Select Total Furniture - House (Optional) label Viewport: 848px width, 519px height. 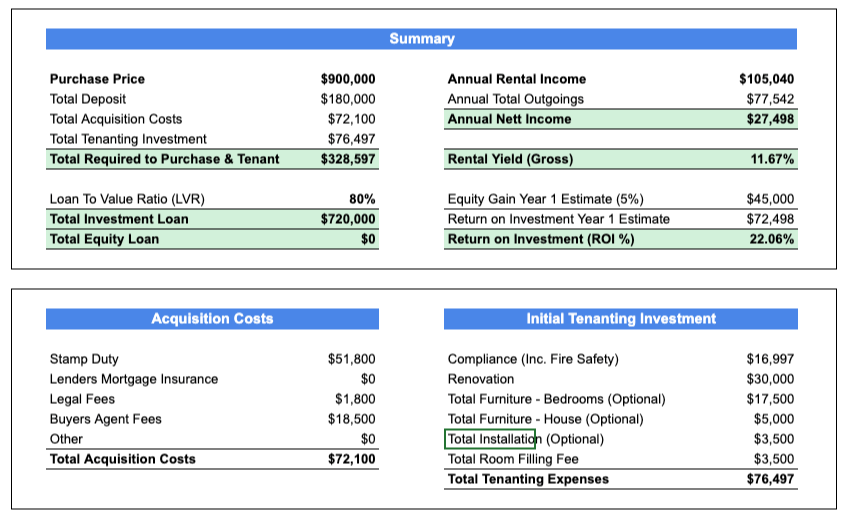tap(546, 419)
